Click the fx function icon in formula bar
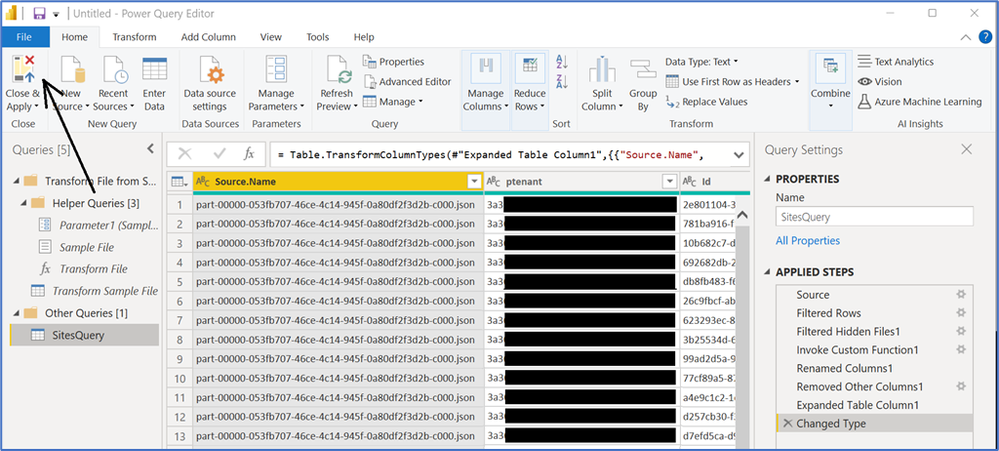999x451 pixels. coord(250,154)
